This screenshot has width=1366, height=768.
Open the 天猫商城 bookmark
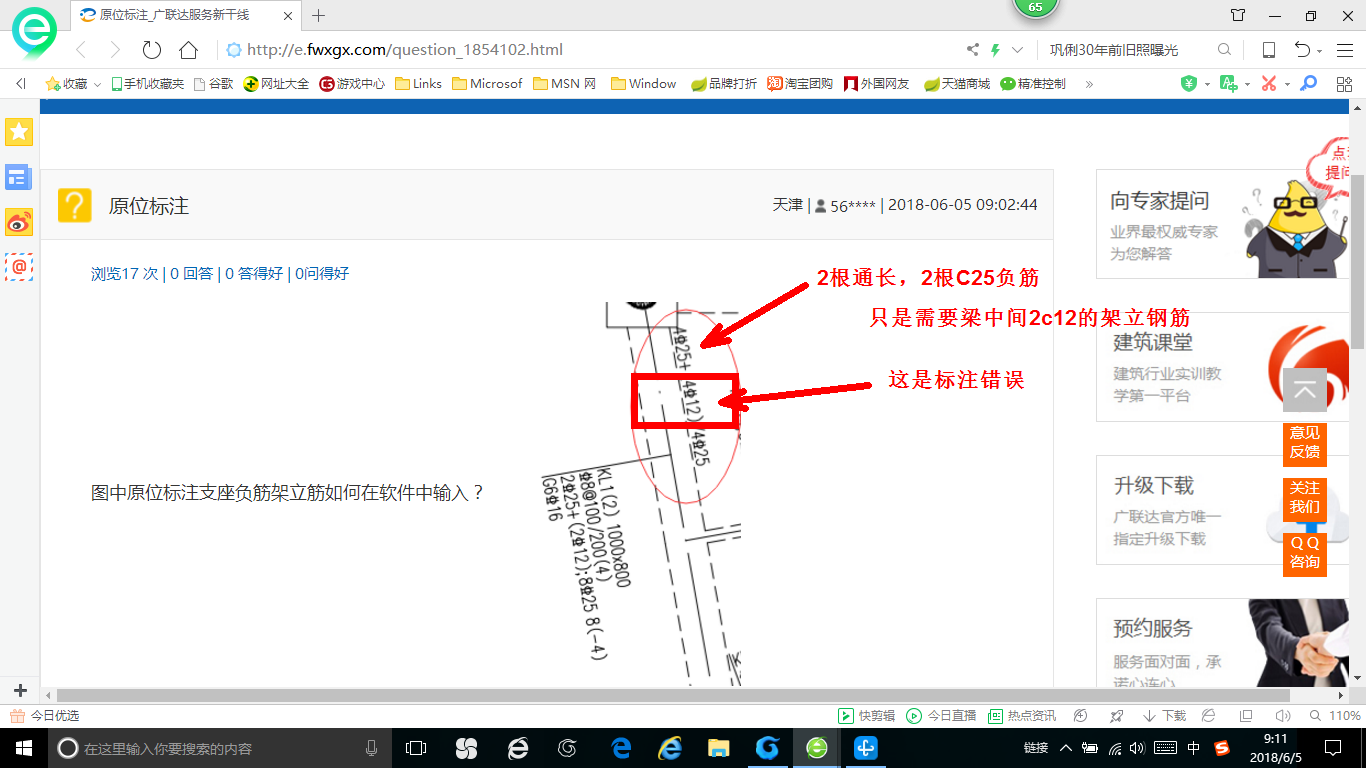[x=957, y=84]
